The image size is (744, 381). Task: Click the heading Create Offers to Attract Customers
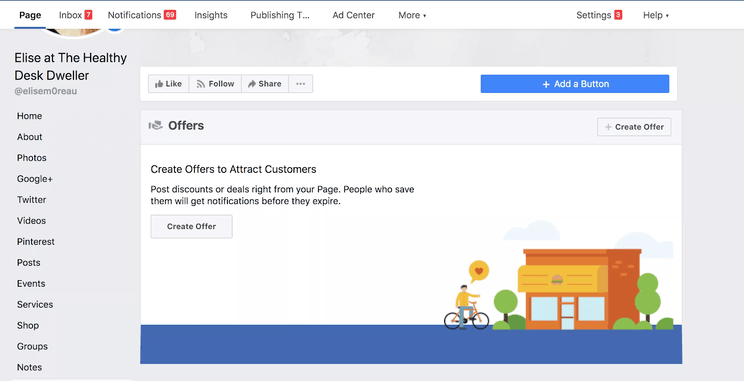click(x=233, y=169)
